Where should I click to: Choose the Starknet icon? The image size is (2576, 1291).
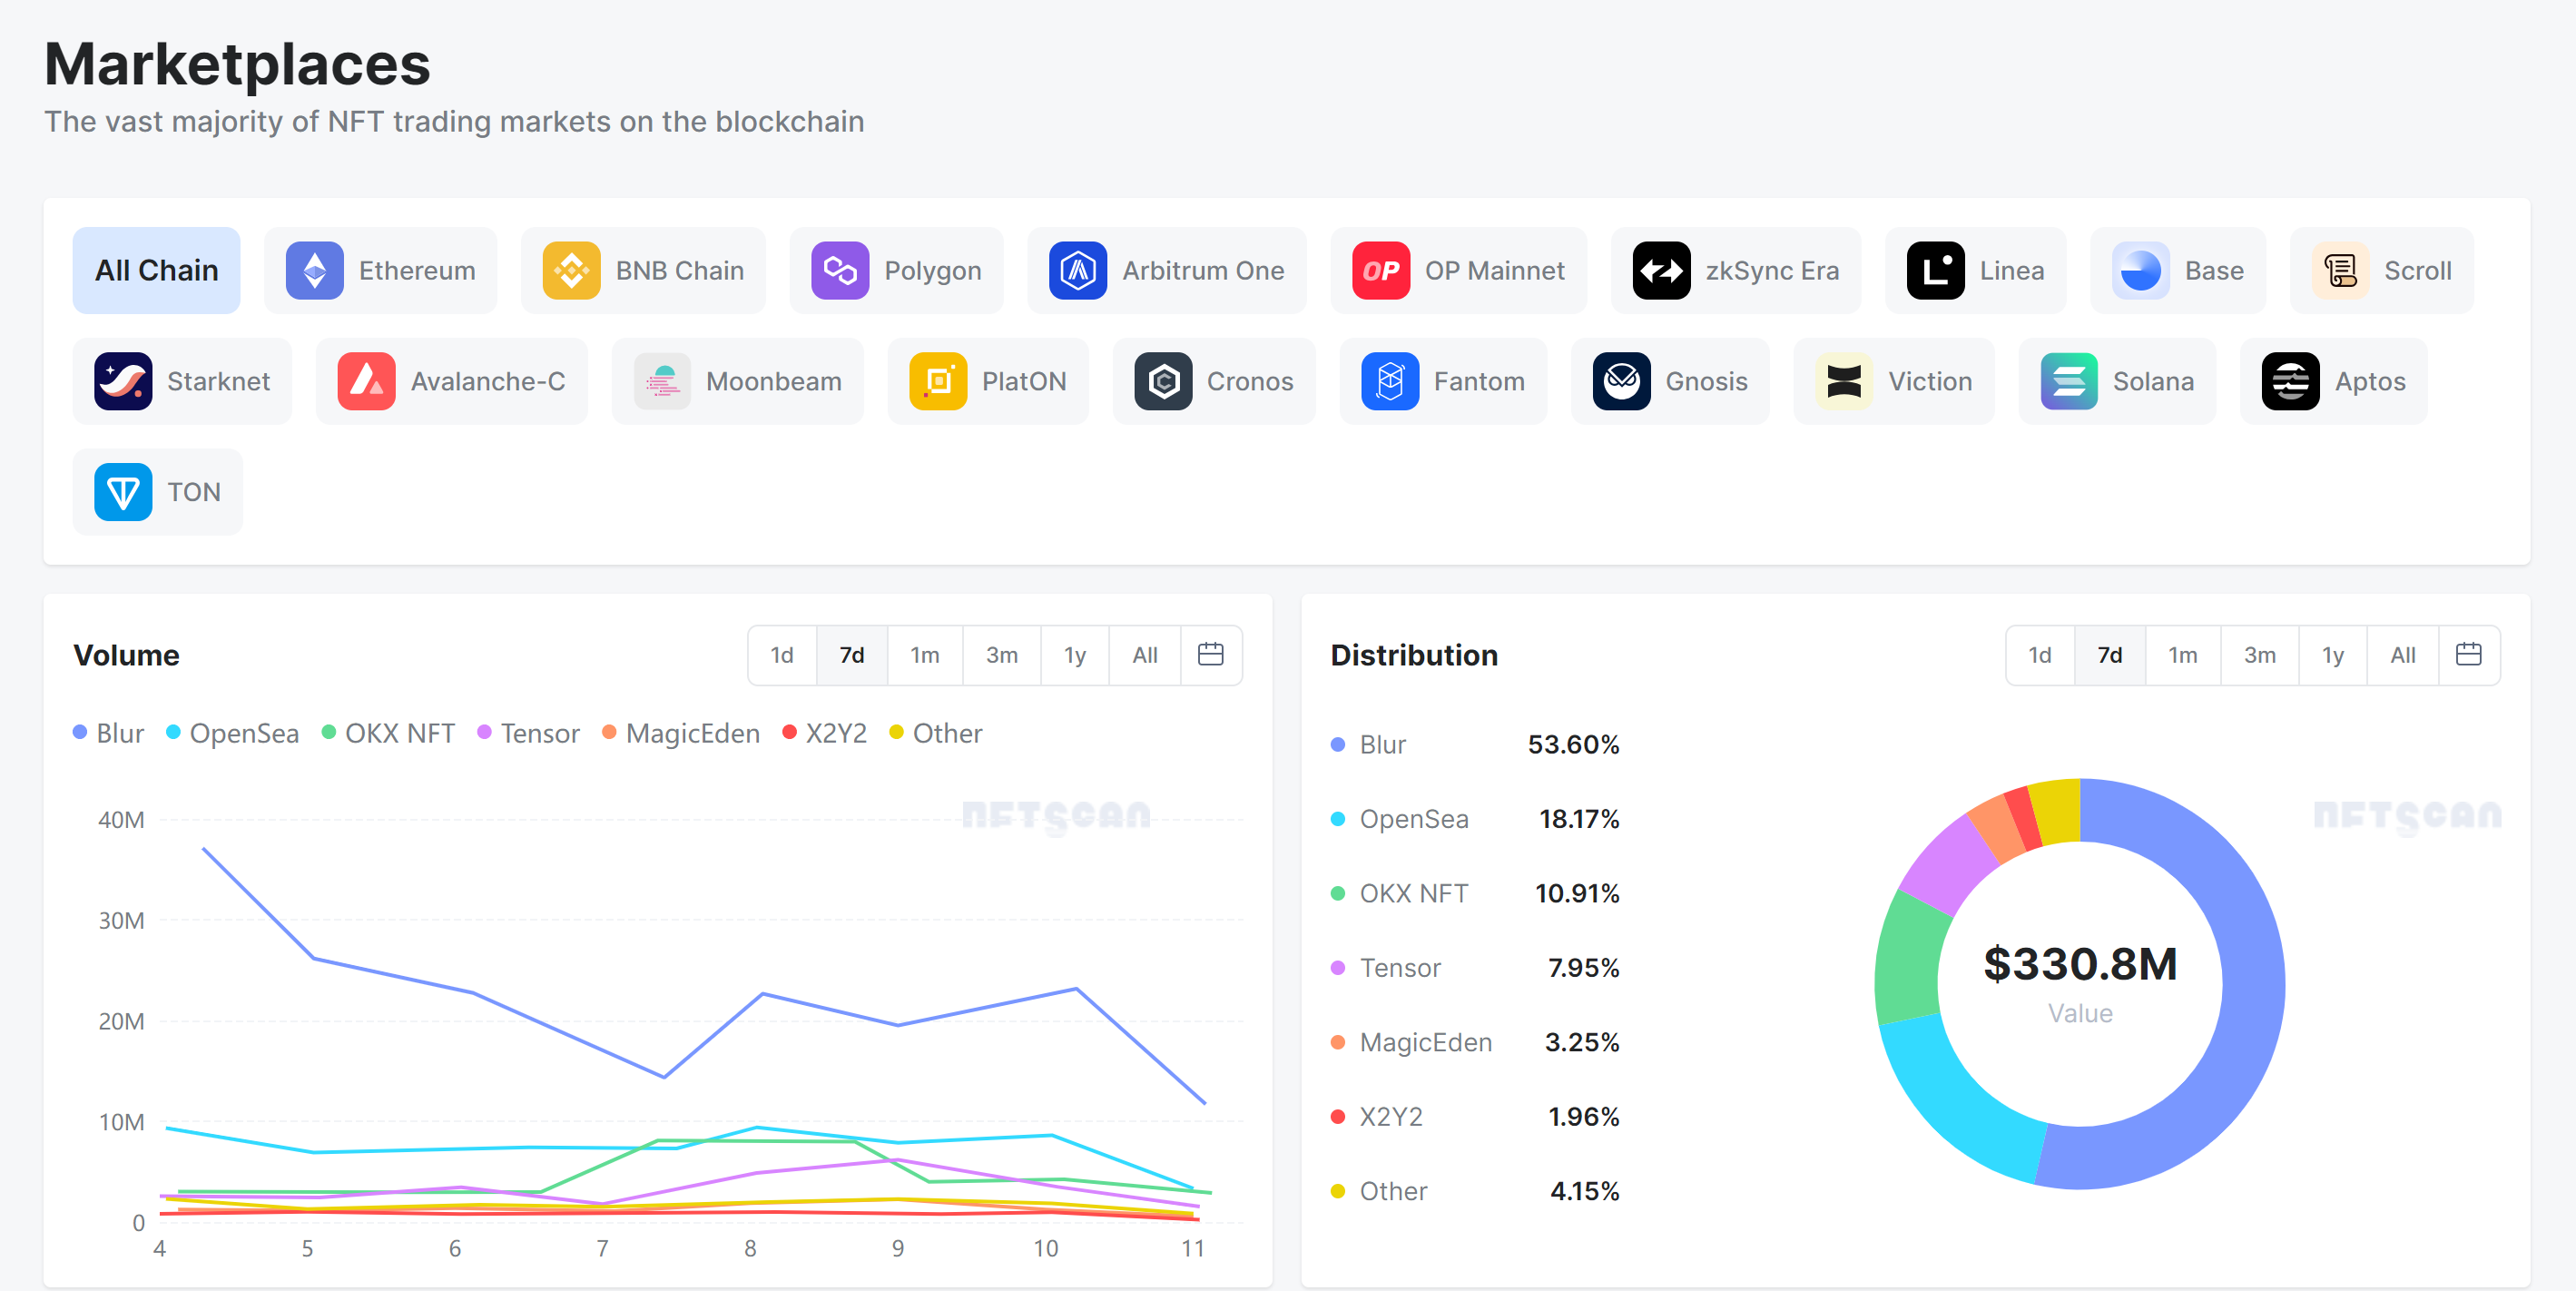(123, 382)
